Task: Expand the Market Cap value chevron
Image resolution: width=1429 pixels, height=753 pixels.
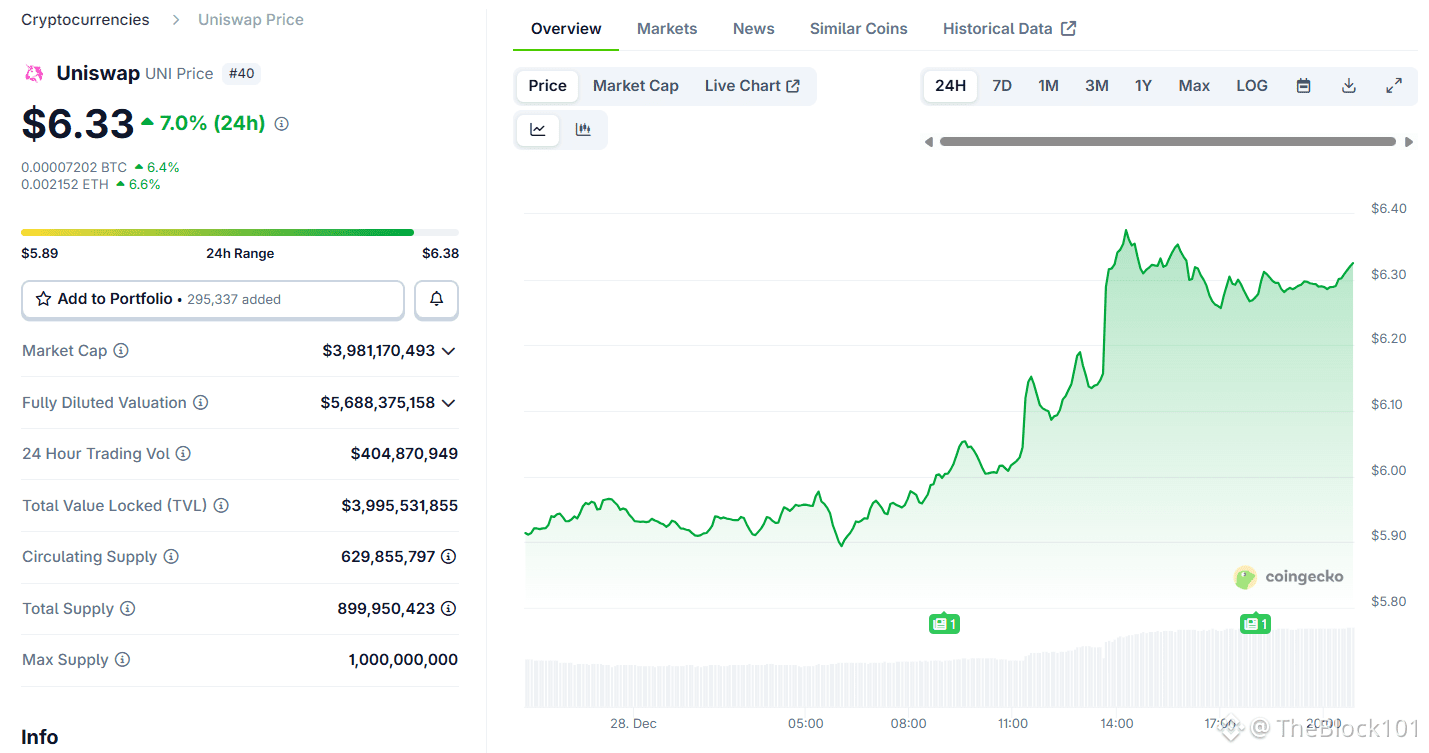Action: click(x=449, y=351)
